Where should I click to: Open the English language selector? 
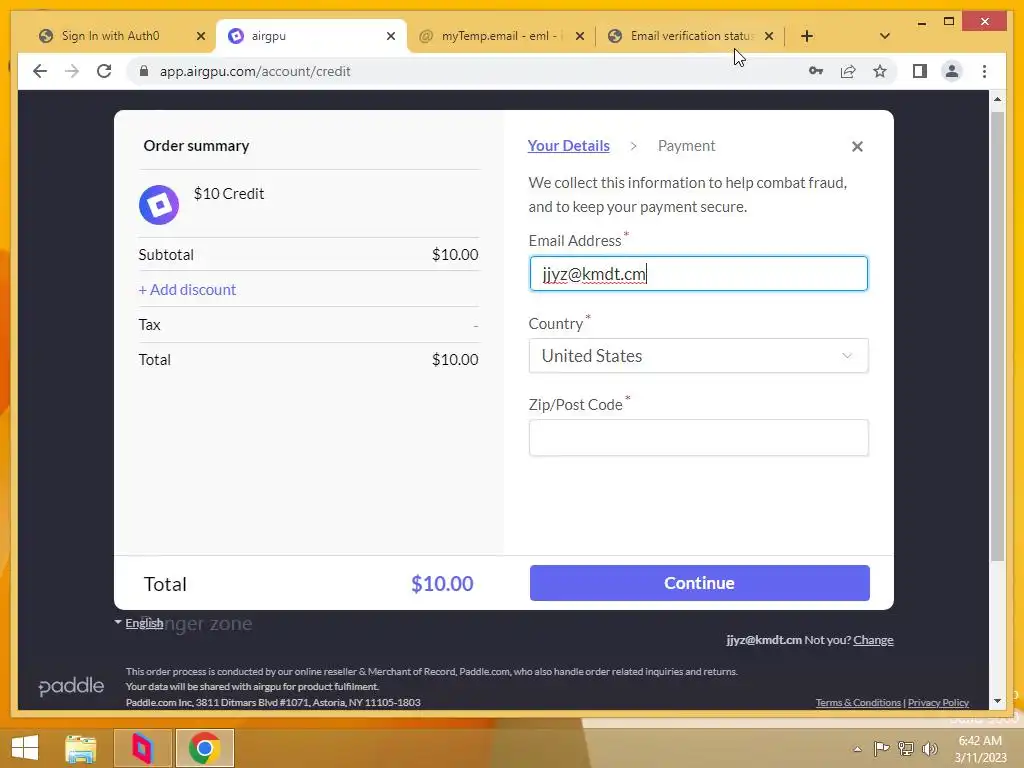pos(139,623)
